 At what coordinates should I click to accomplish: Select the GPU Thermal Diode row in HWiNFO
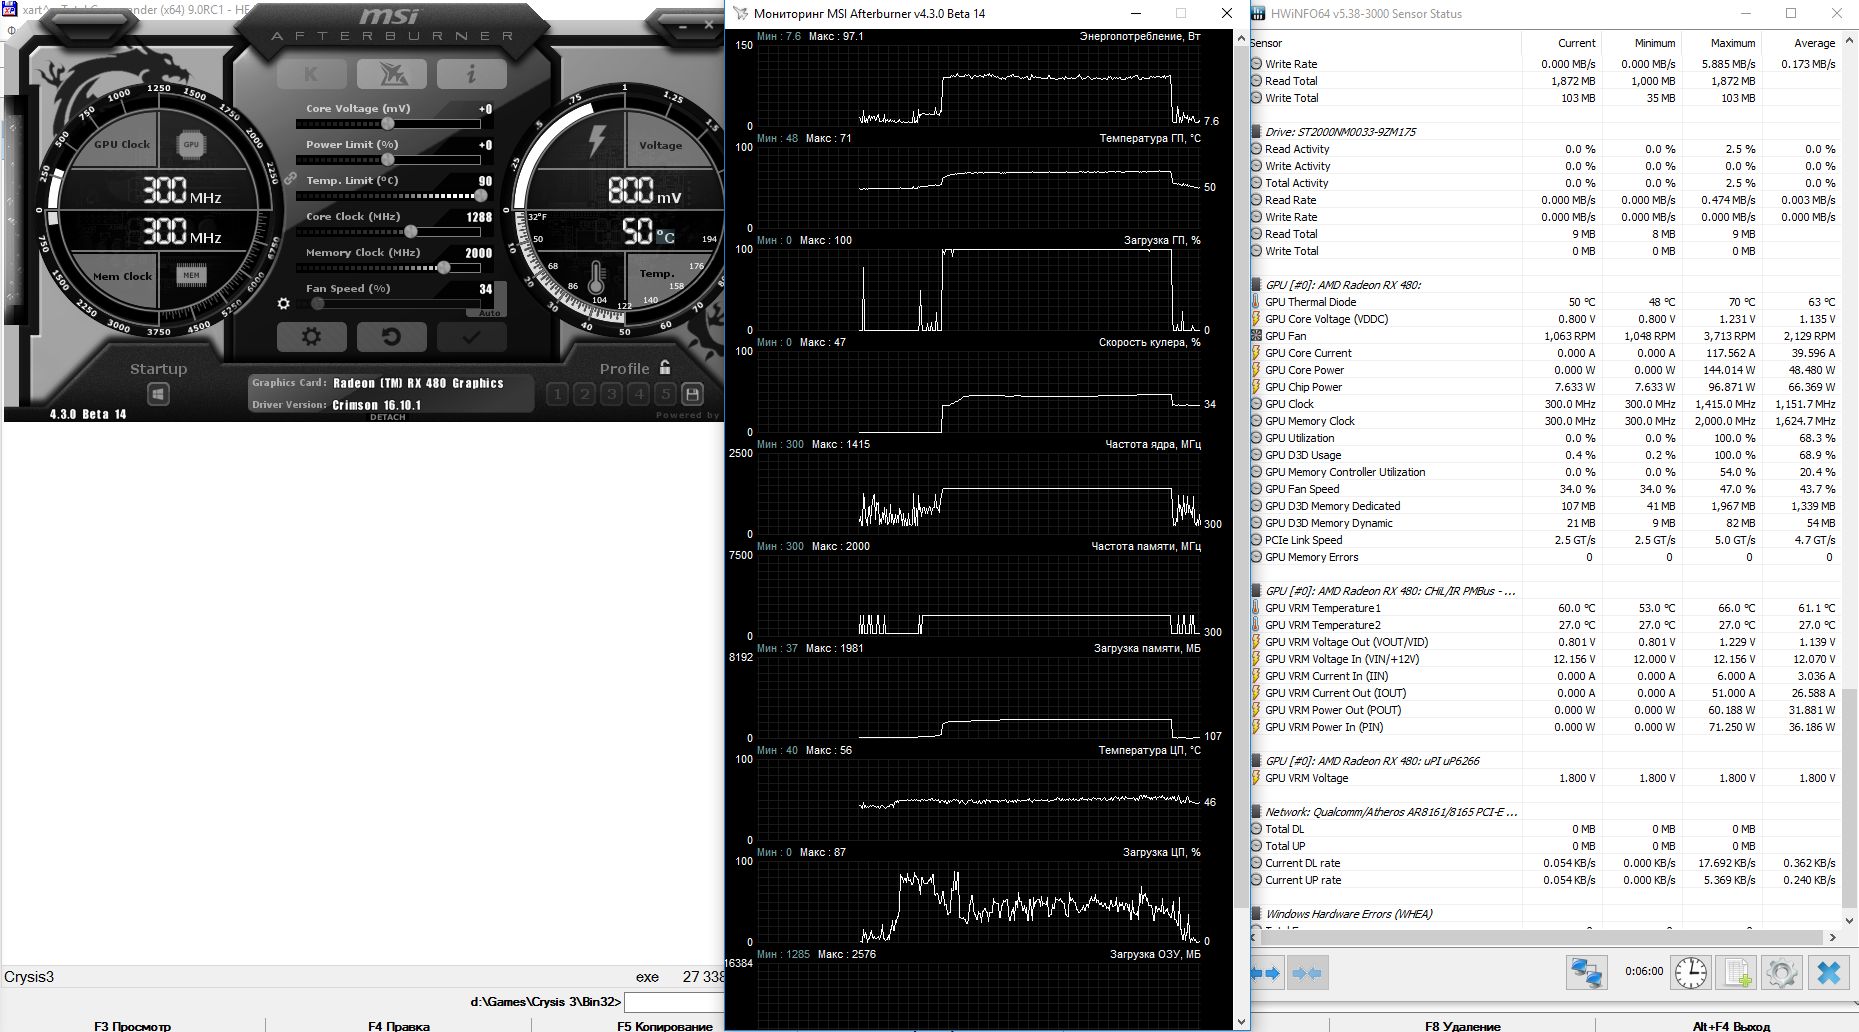point(1545,302)
